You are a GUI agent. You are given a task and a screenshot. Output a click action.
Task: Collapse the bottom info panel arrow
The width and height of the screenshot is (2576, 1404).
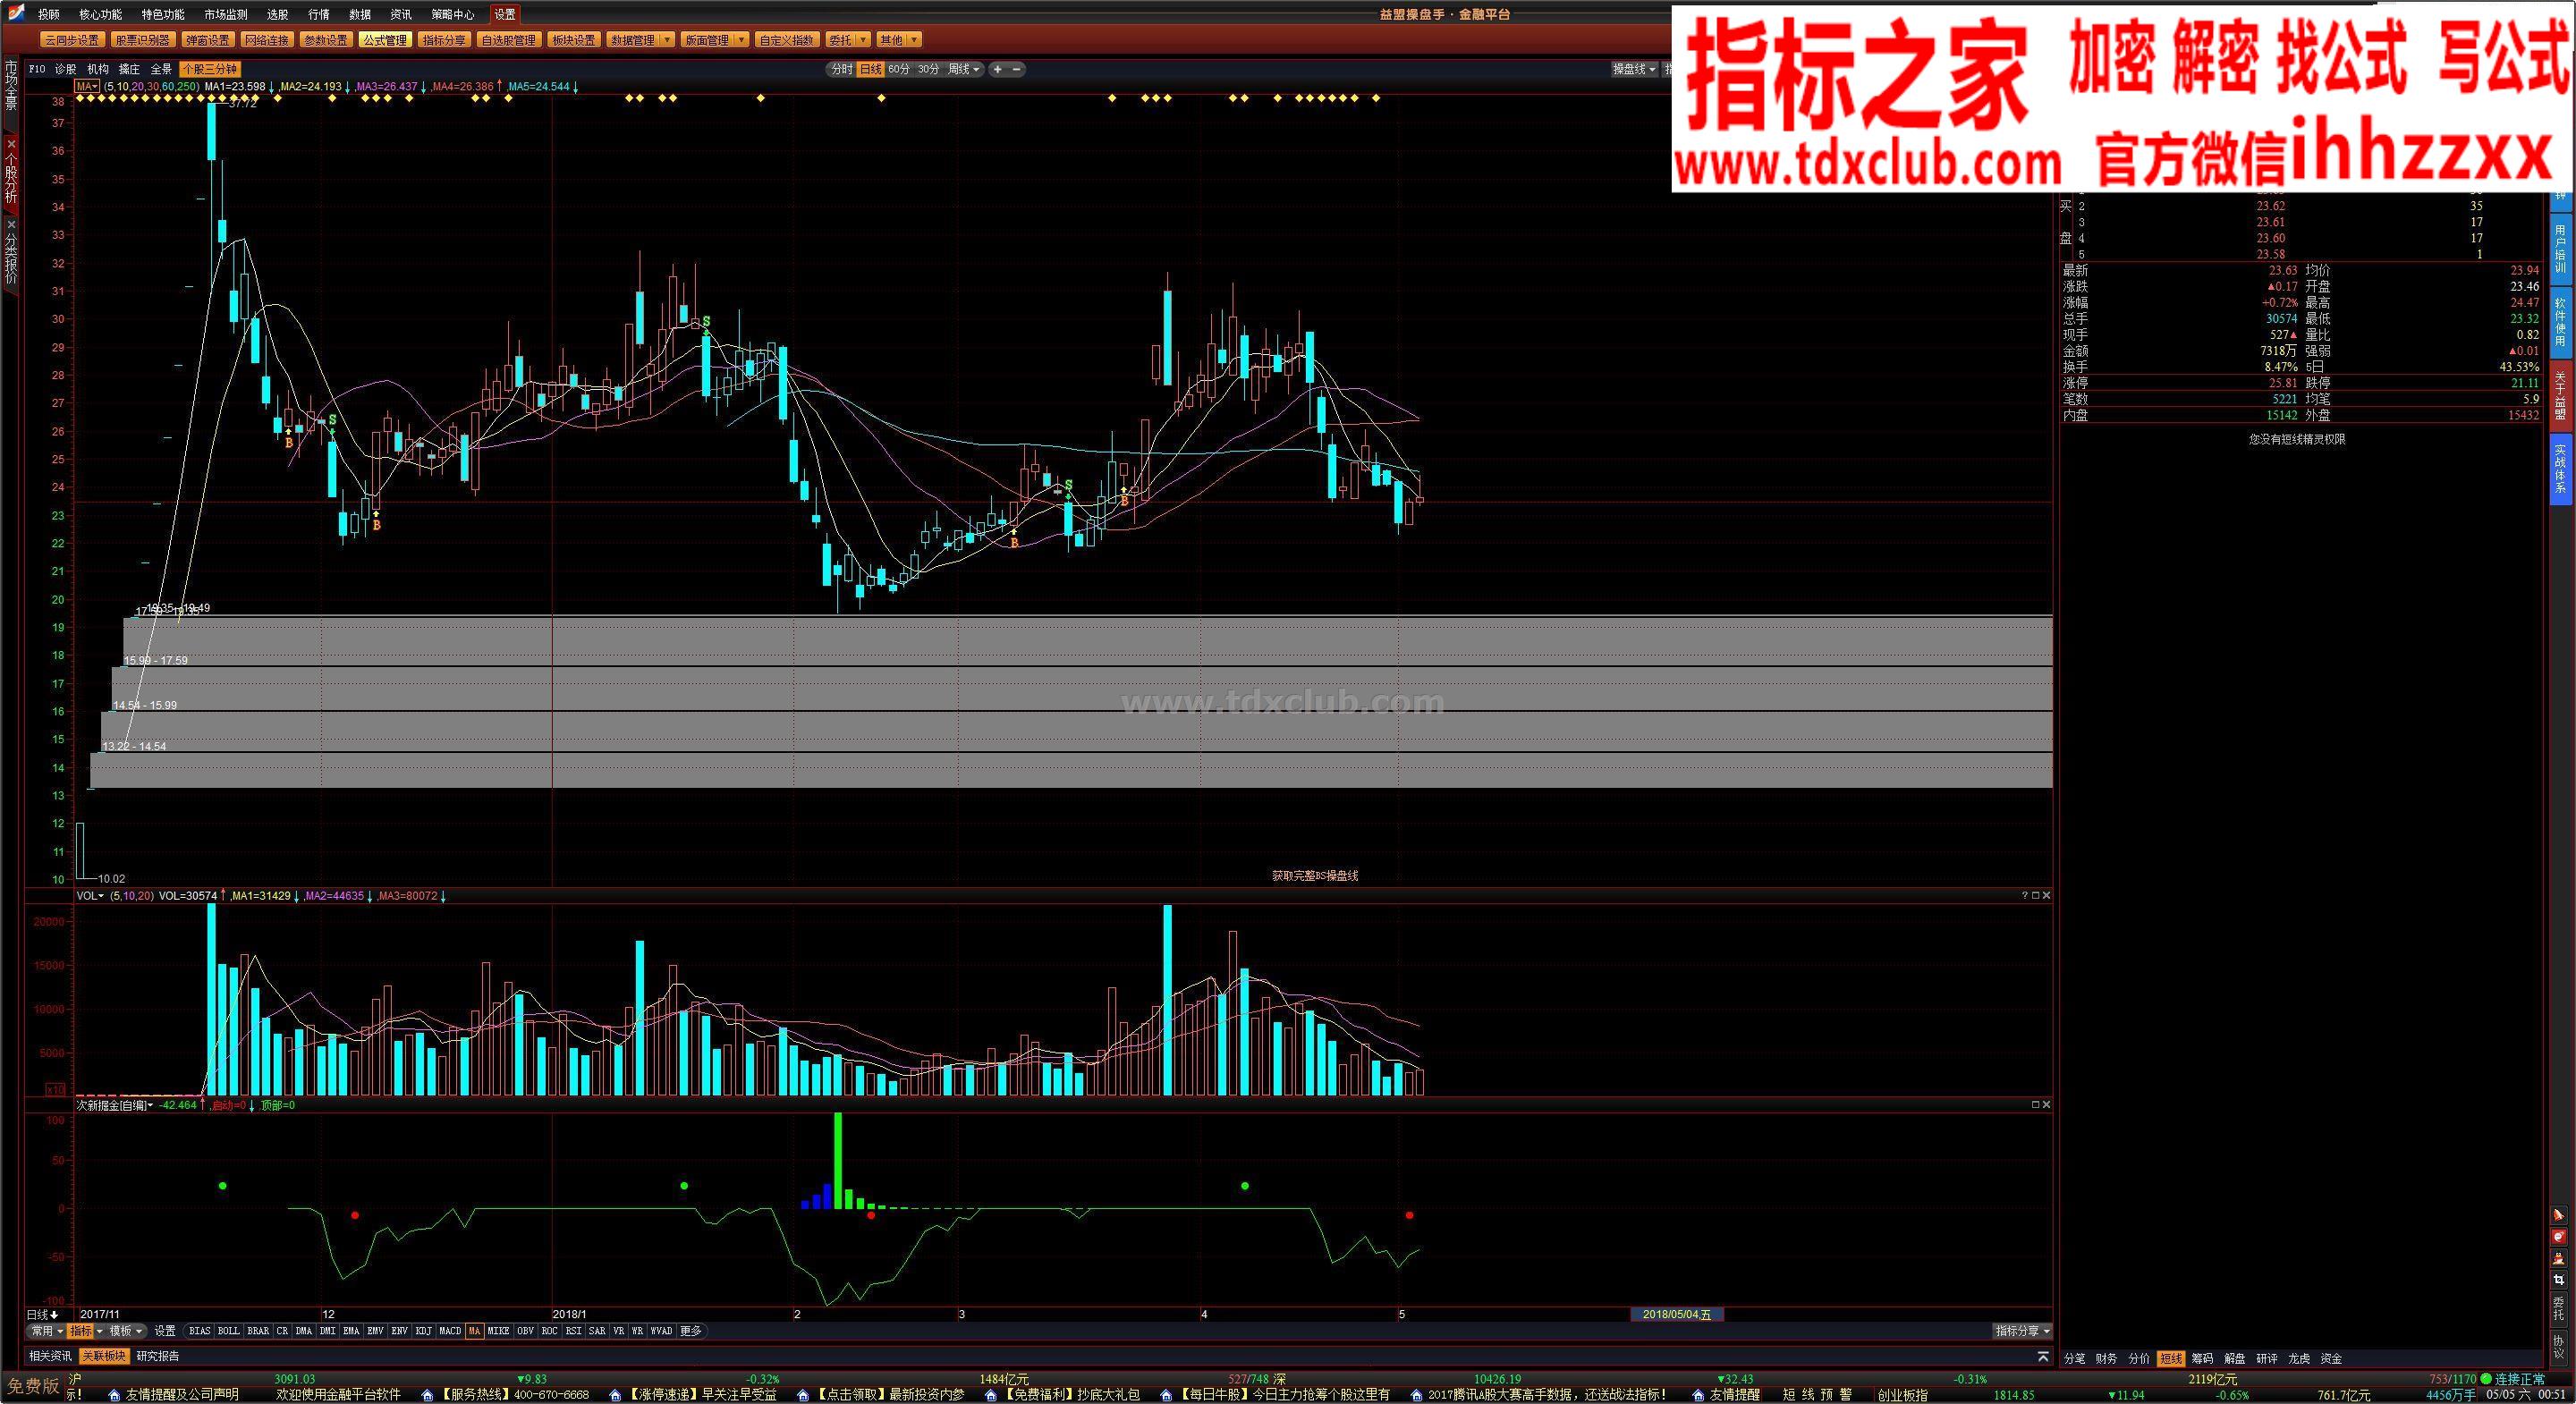[2043, 1357]
